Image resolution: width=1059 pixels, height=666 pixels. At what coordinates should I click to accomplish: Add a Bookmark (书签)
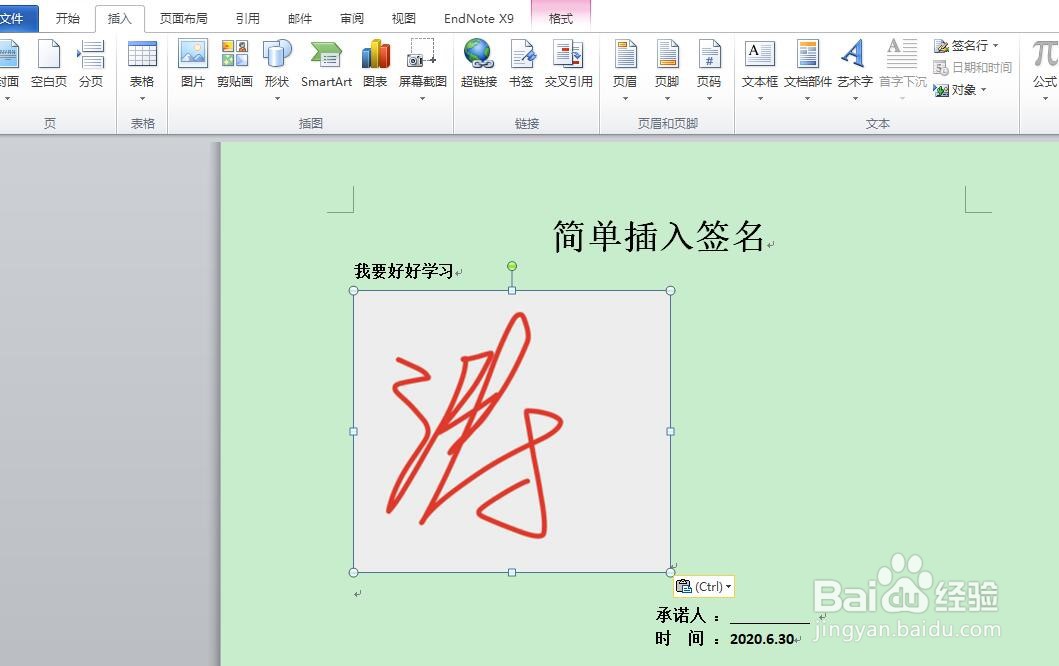[521, 62]
